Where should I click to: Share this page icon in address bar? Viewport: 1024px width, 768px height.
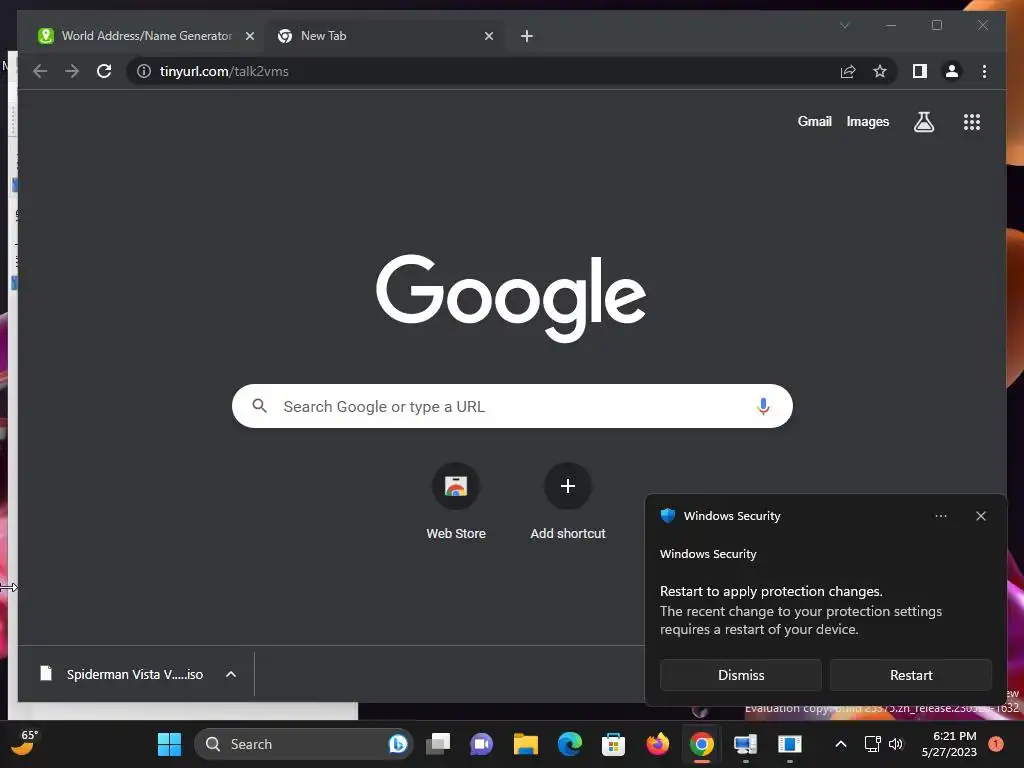pyautogui.click(x=848, y=71)
